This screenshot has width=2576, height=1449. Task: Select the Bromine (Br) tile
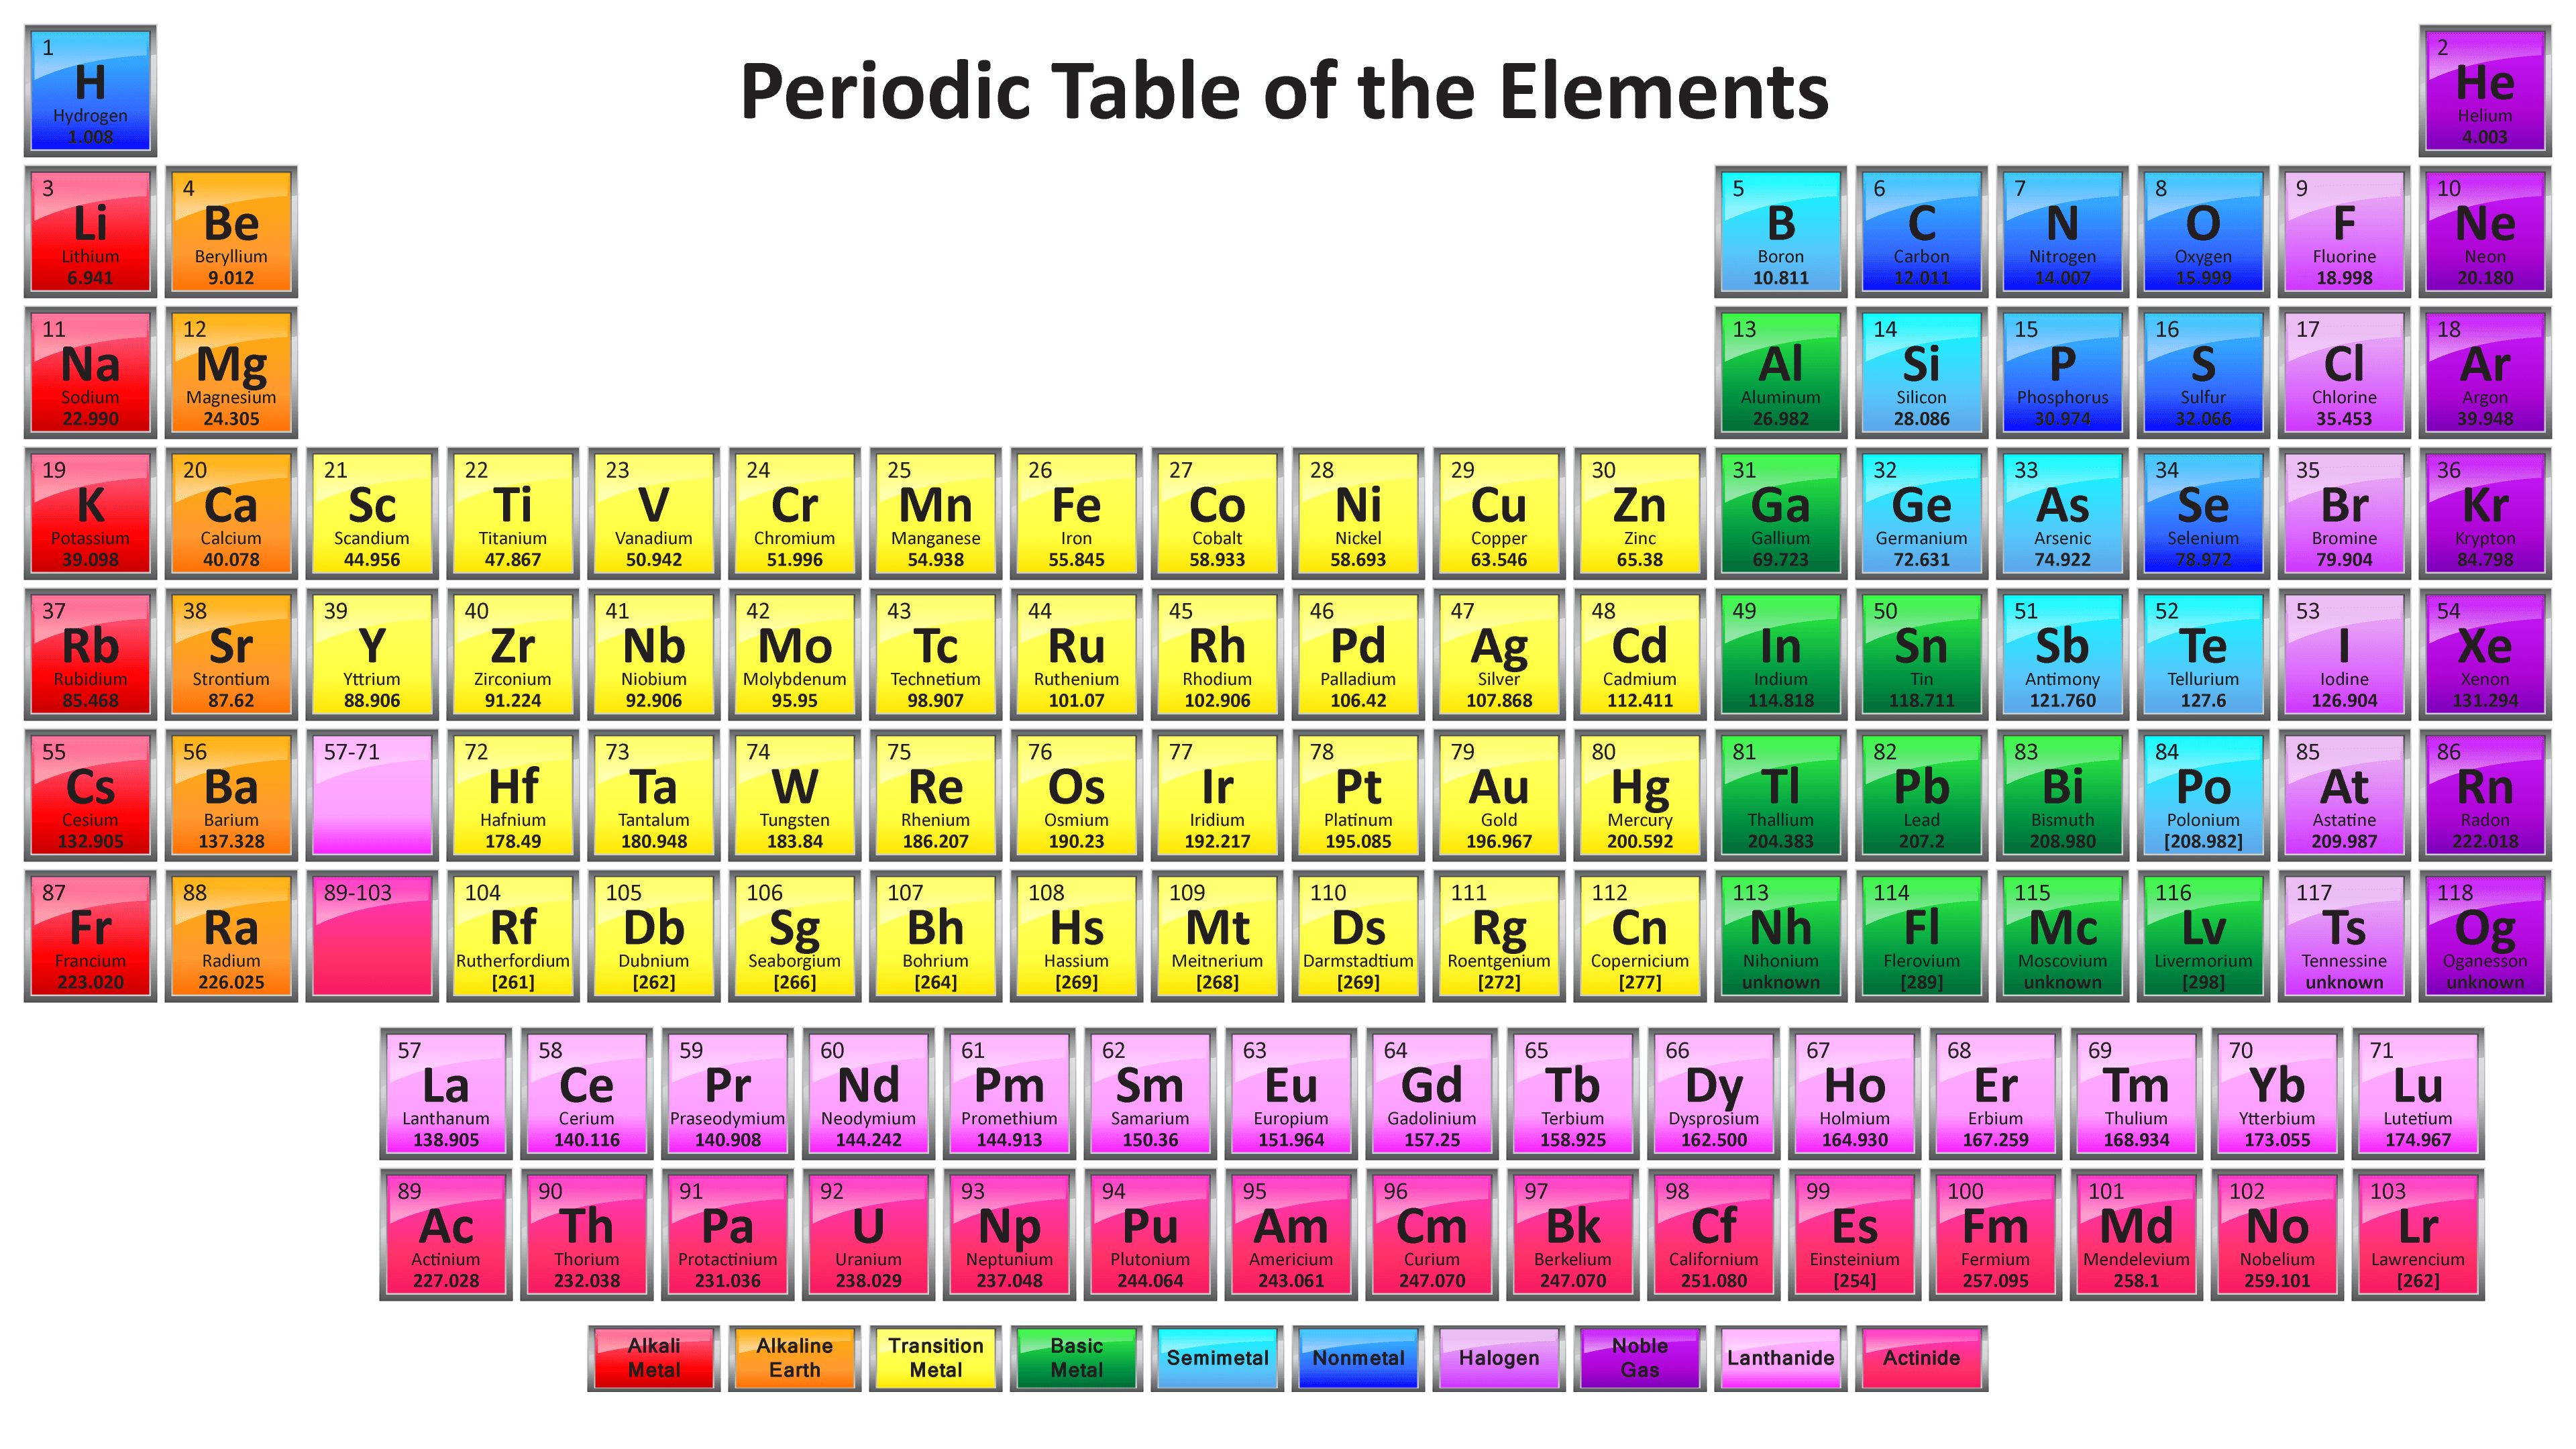click(2344, 514)
